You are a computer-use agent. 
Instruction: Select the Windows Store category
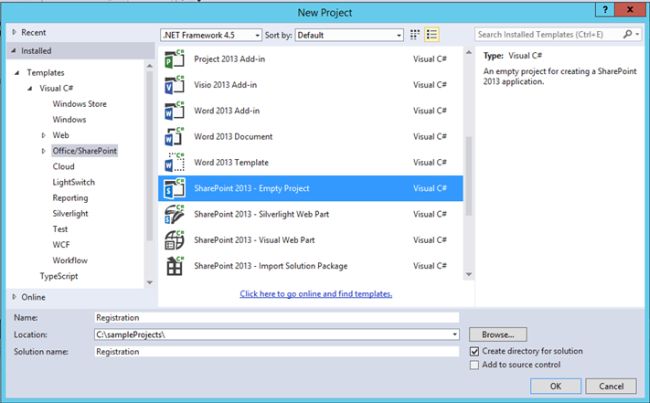pyautogui.click(x=80, y=104)
